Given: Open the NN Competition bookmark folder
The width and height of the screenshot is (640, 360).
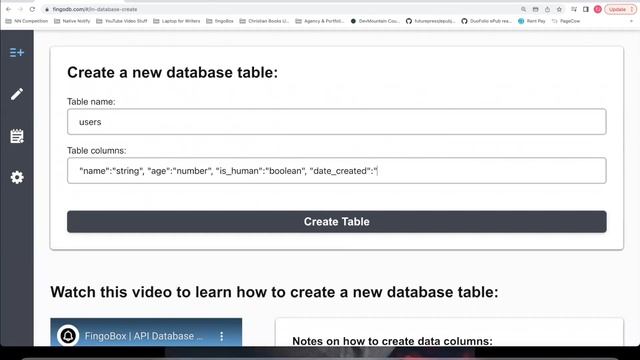Looking at the screenshot, I should [27, 21].
